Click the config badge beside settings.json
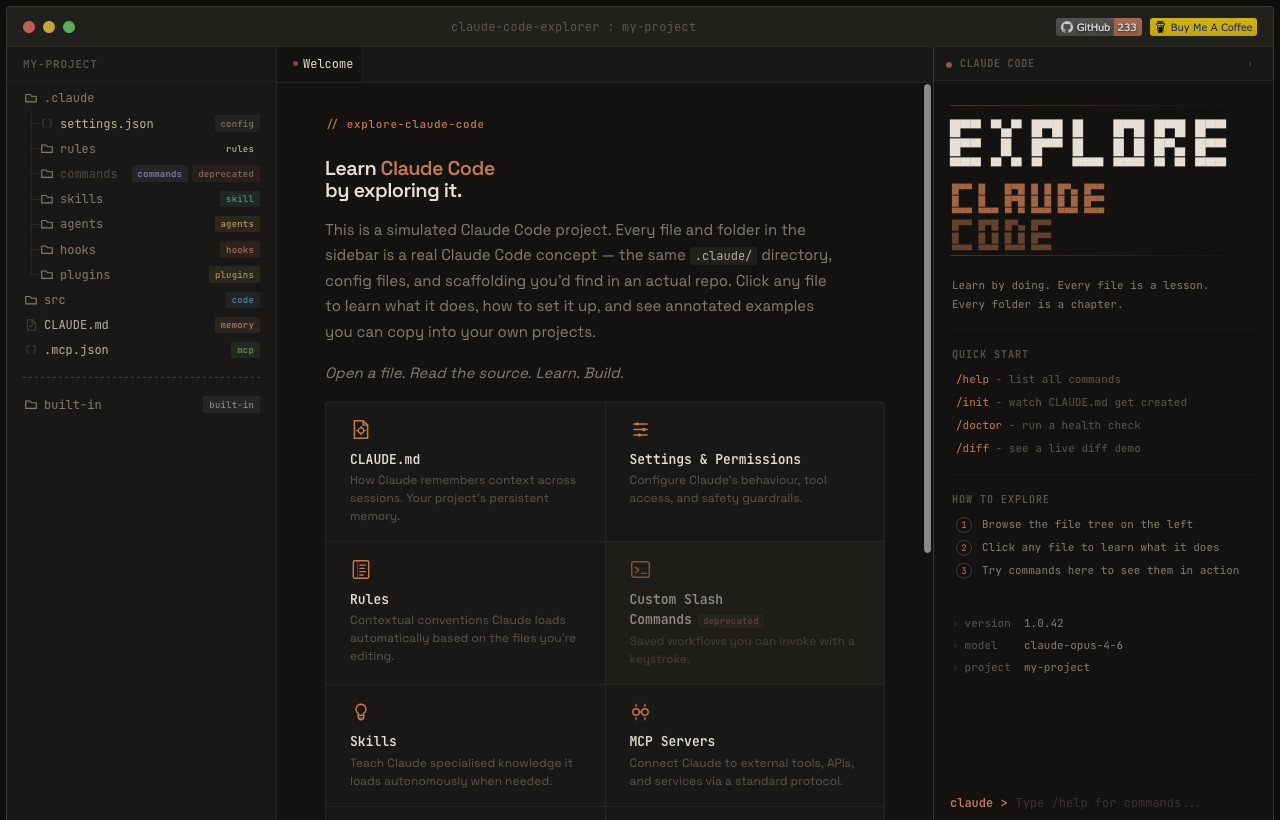The height and width of the screenshot is (820, 1280). [237, 124]
